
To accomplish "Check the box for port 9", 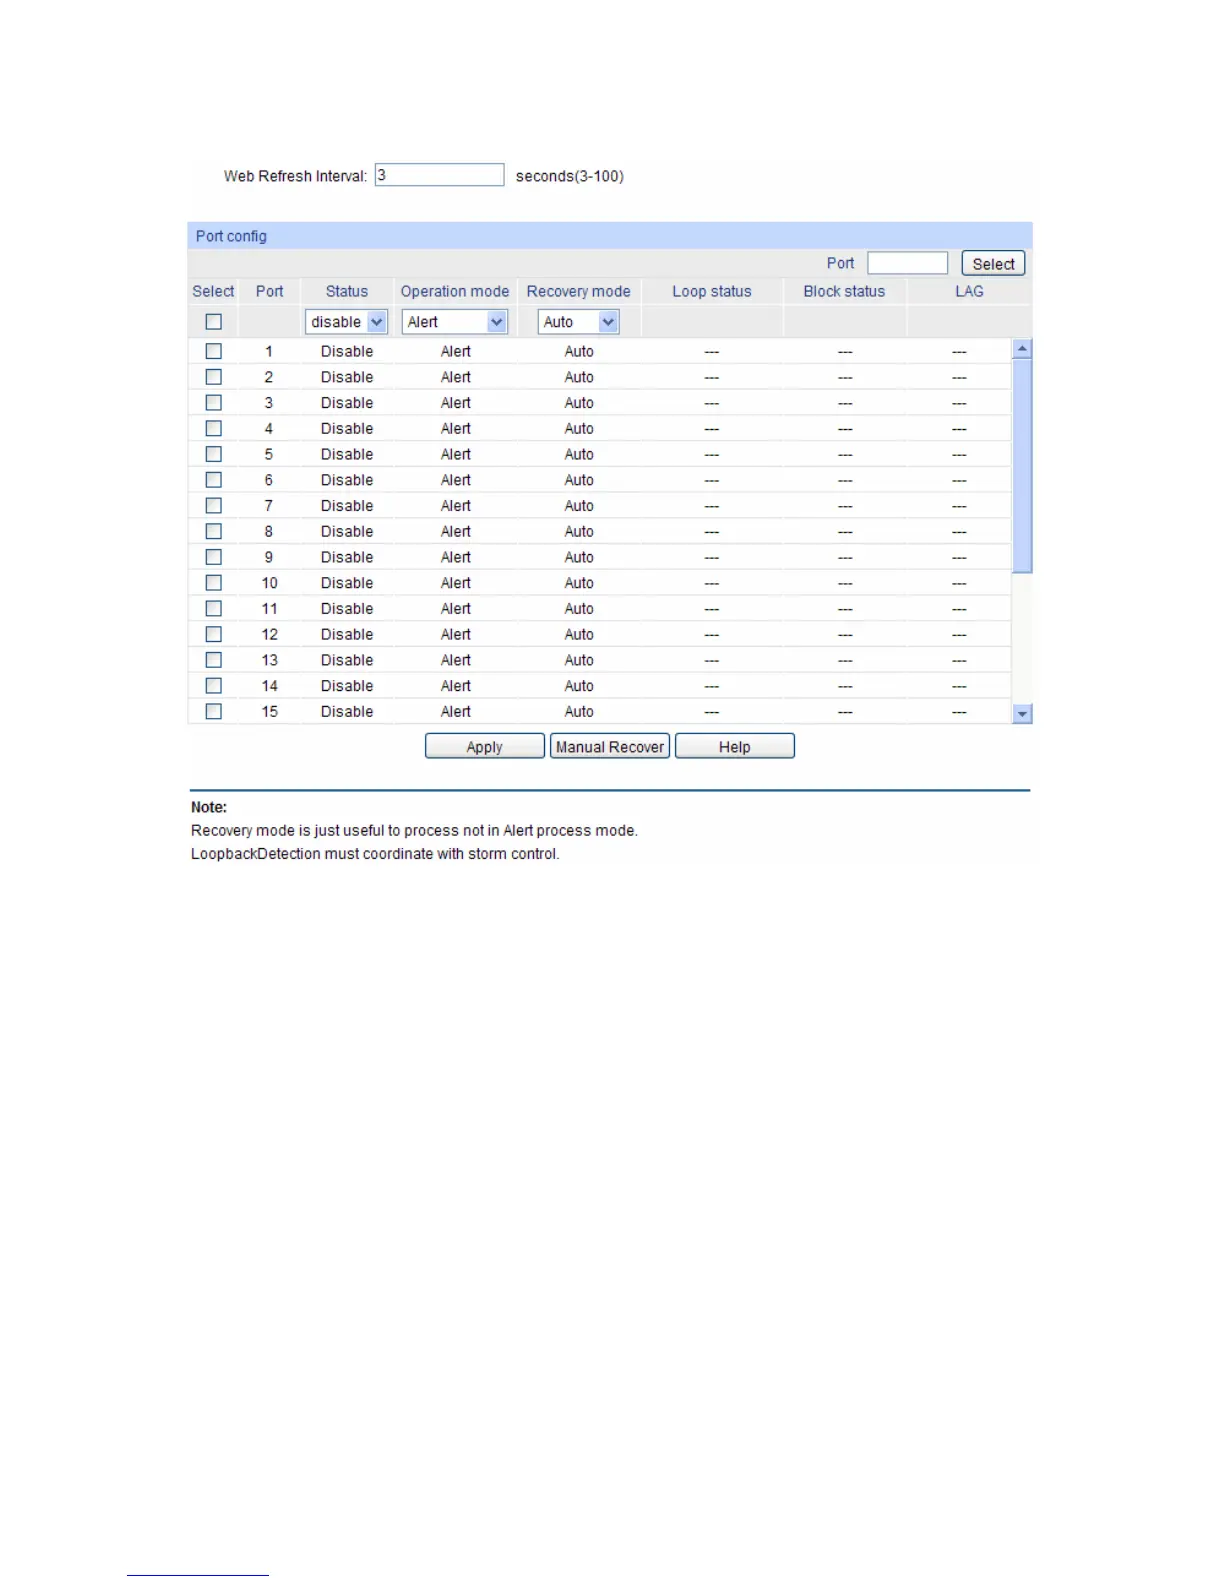I will 213,557.
